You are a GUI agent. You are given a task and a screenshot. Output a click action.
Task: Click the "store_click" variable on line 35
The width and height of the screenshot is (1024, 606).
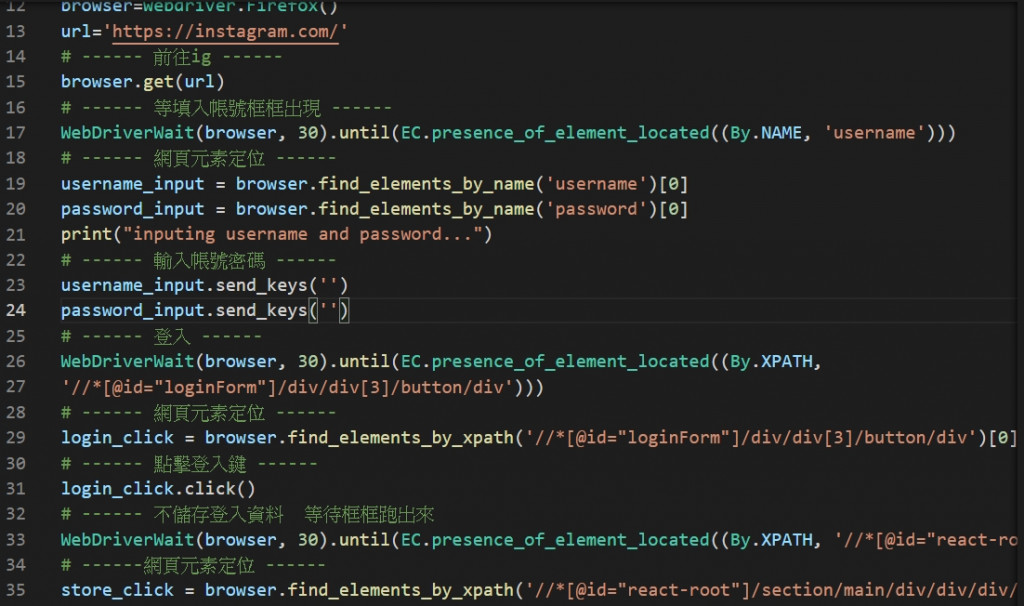[x=118, y=590]
